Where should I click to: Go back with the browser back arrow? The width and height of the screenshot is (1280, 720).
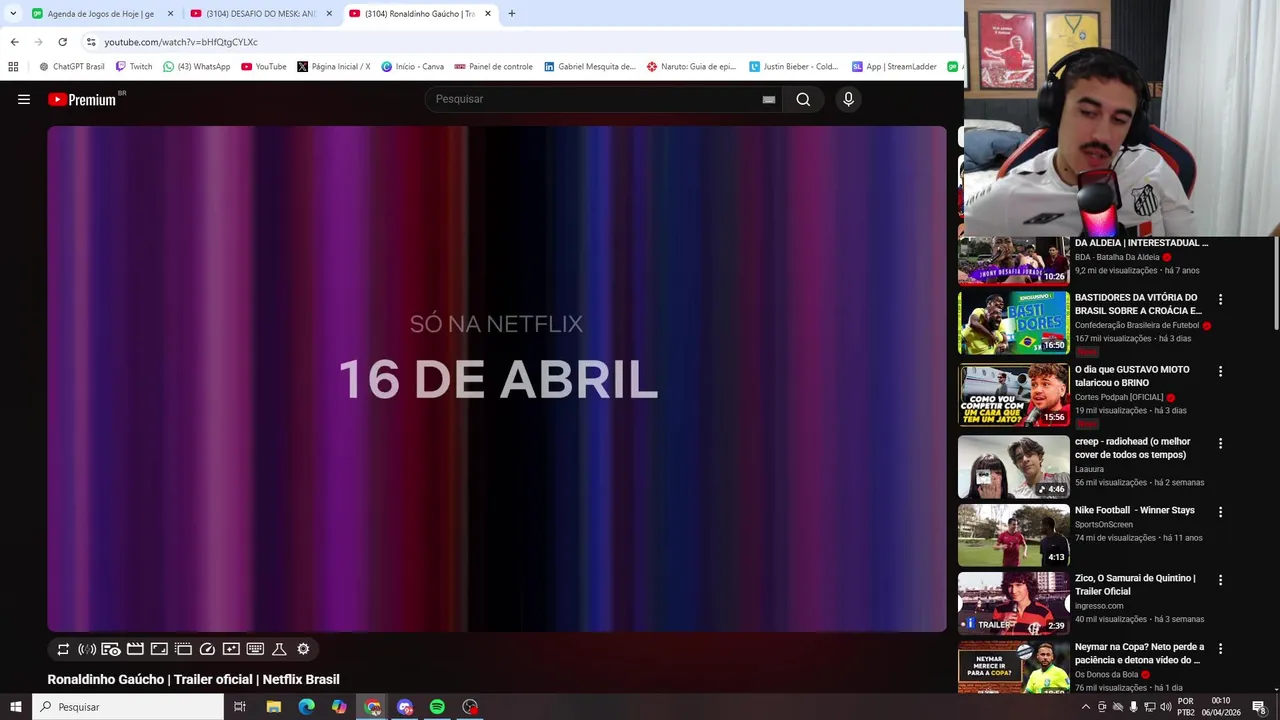(14, 42)
